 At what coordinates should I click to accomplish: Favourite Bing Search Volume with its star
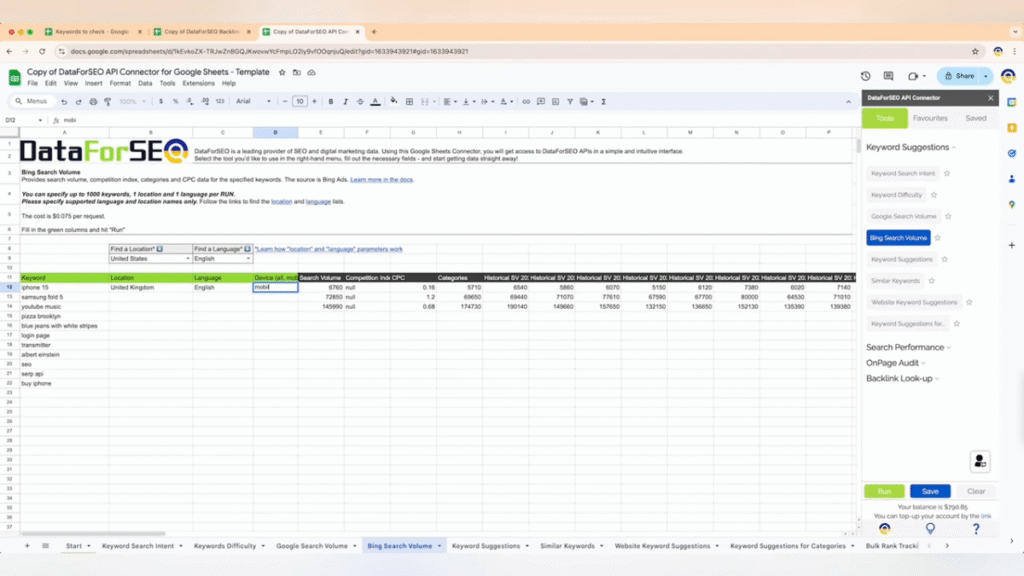coord(938,238)
